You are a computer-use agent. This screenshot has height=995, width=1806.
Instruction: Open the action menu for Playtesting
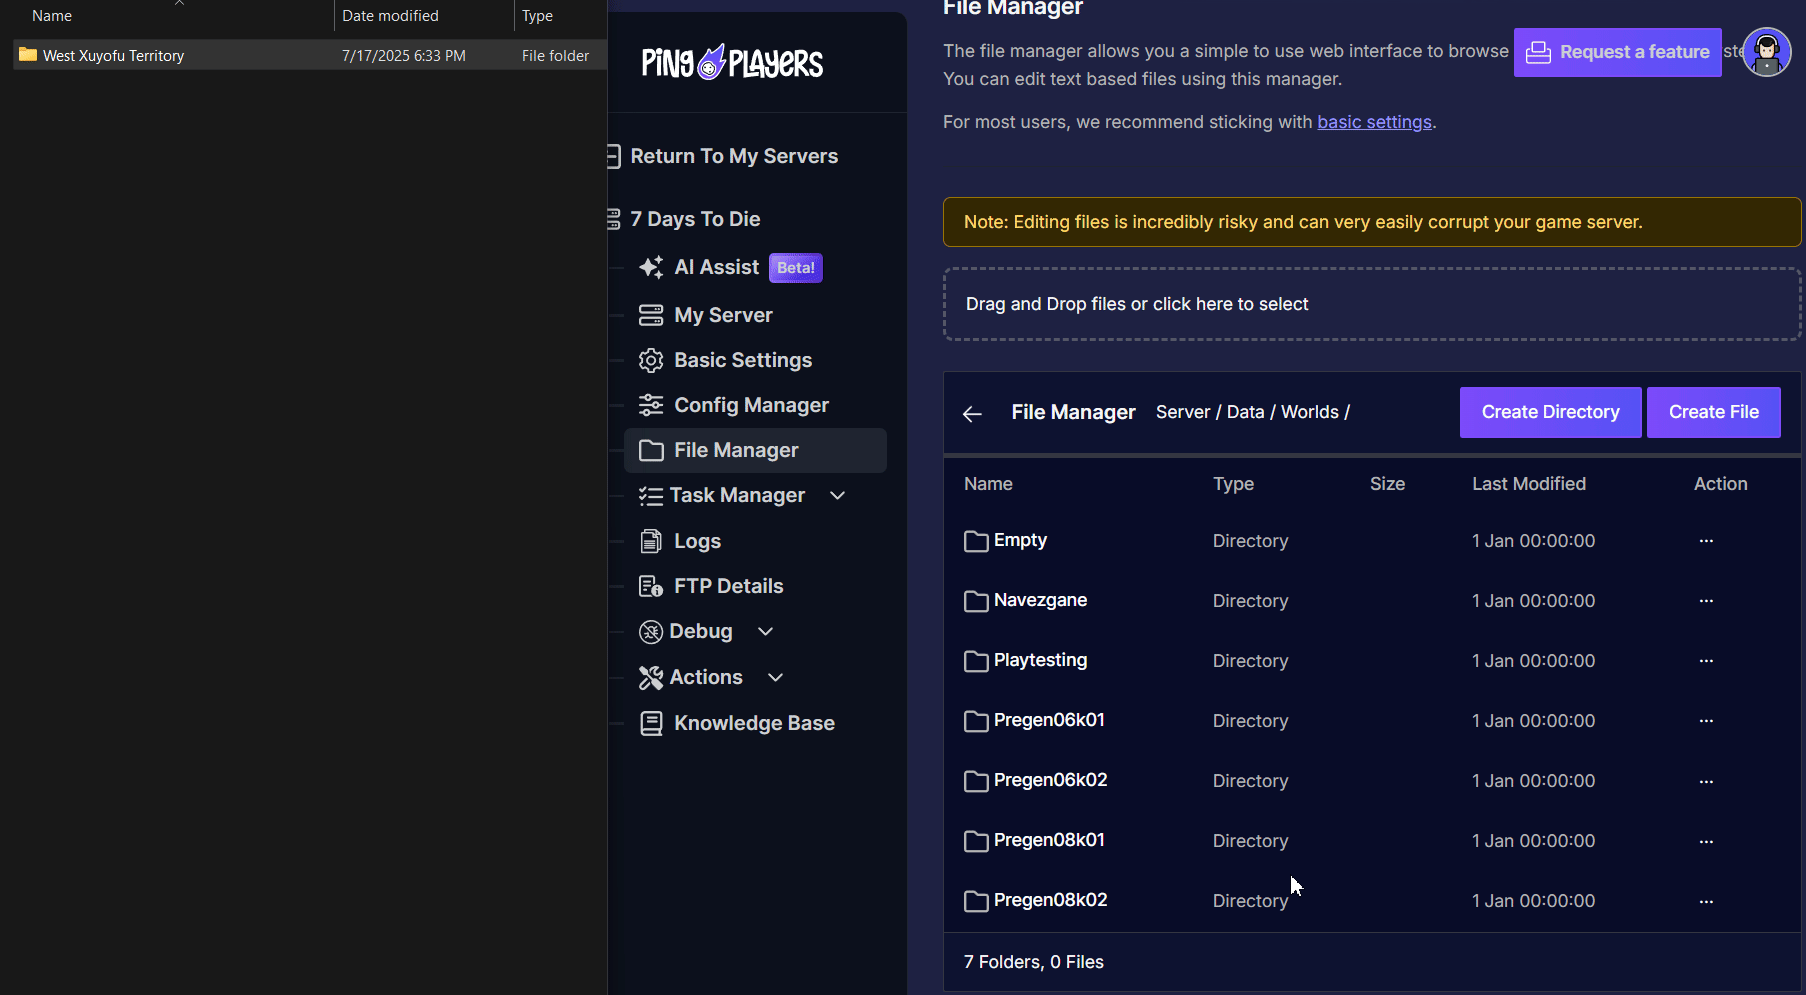1706,661
